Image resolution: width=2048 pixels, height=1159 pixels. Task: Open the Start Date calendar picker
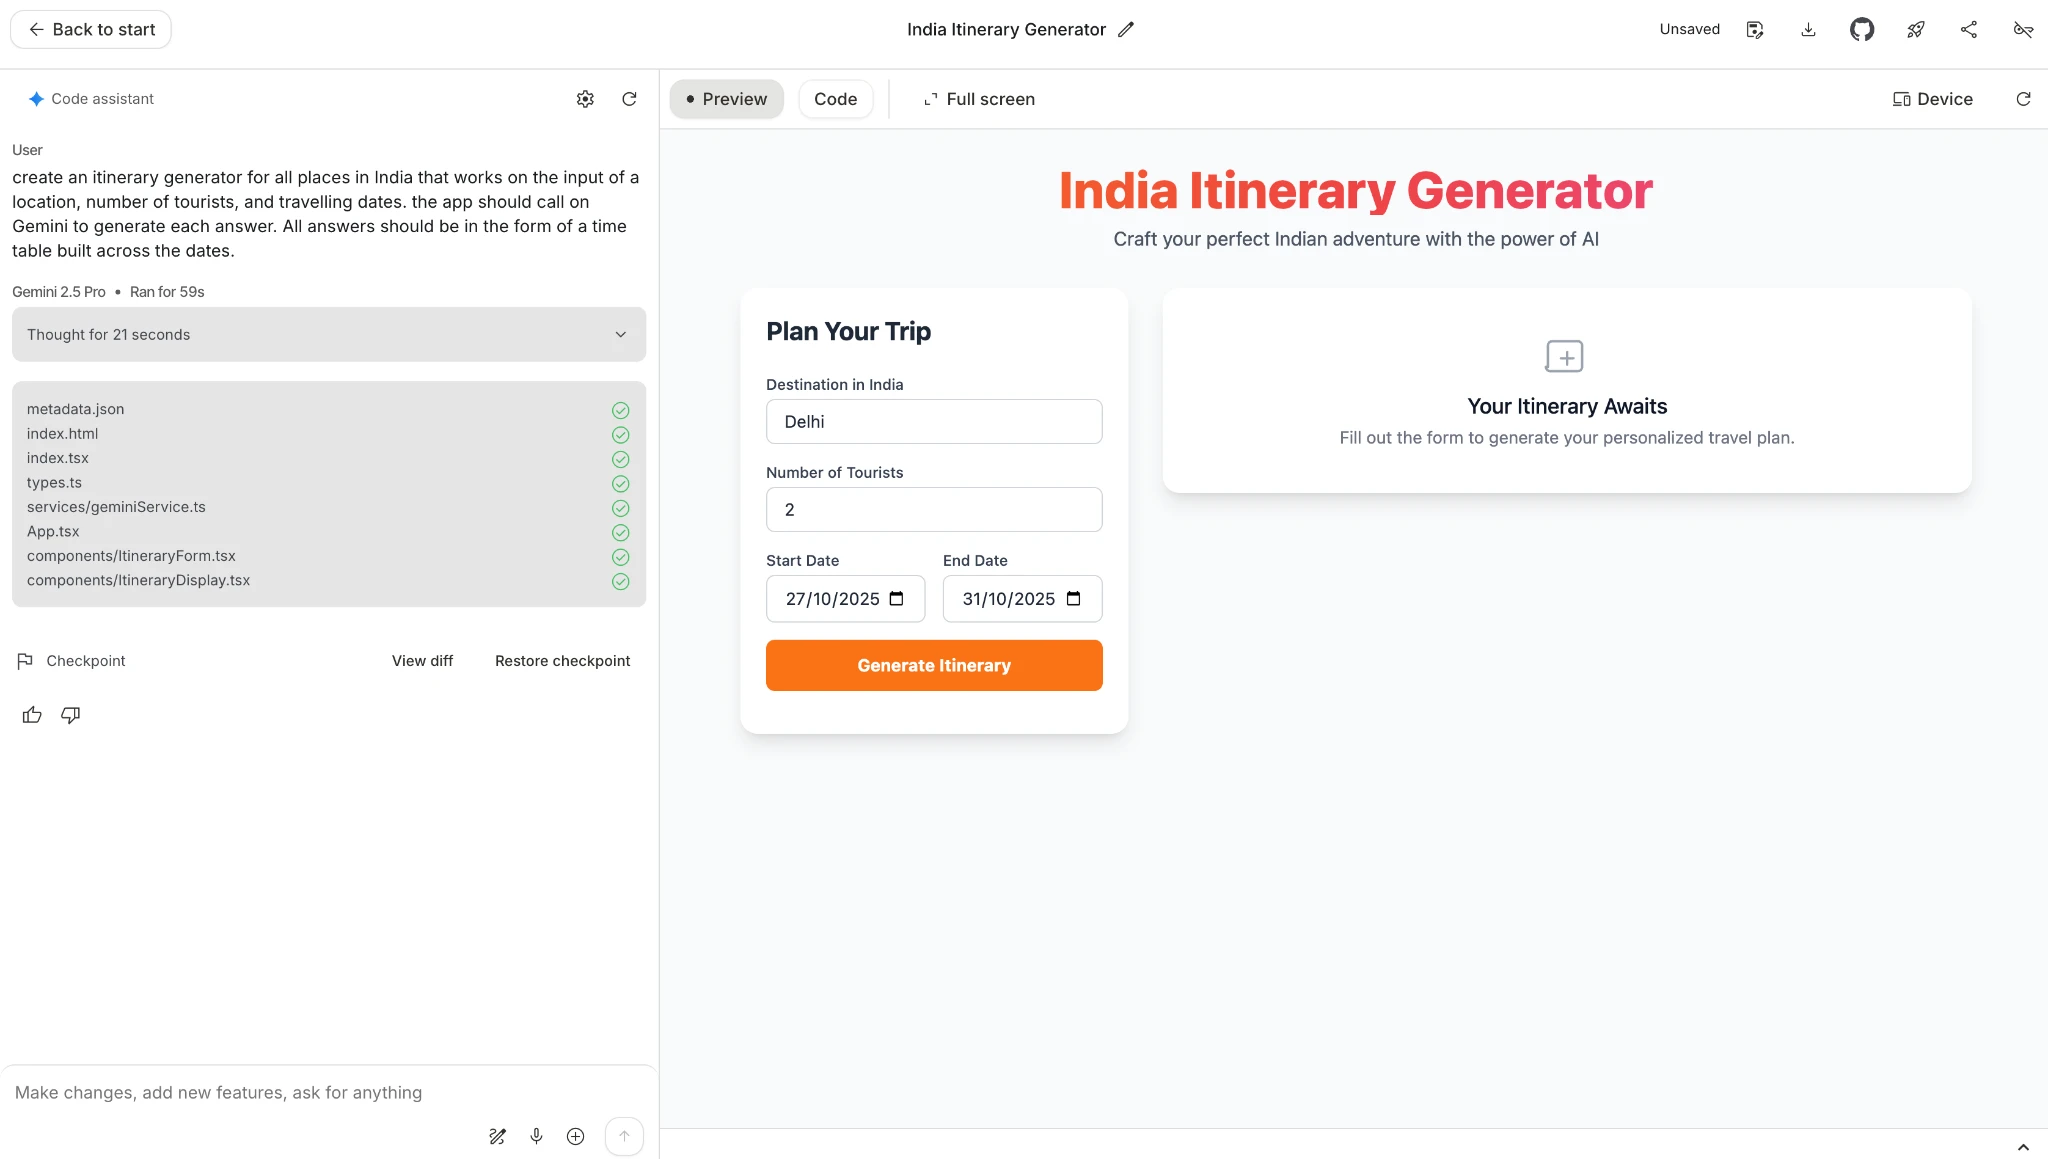coord(897,599)
